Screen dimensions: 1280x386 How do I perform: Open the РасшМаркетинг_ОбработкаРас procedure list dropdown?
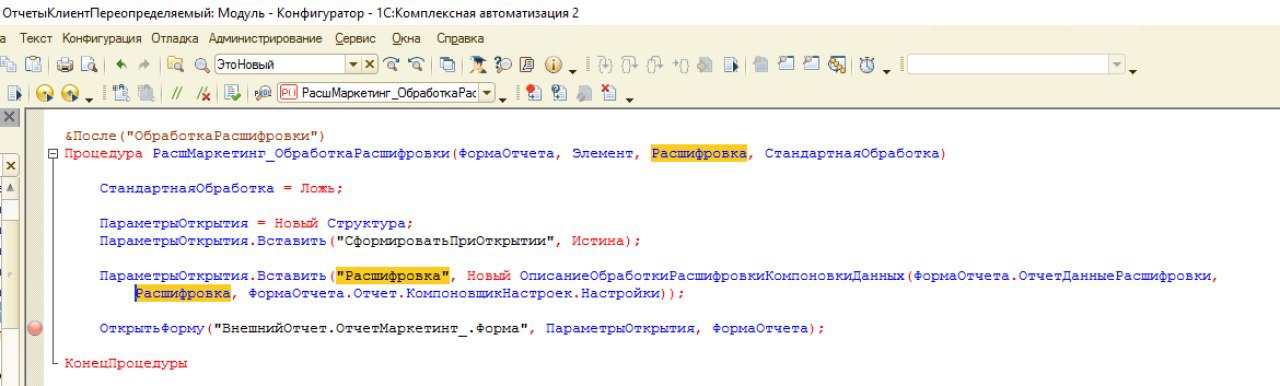(x=487, y=94)
